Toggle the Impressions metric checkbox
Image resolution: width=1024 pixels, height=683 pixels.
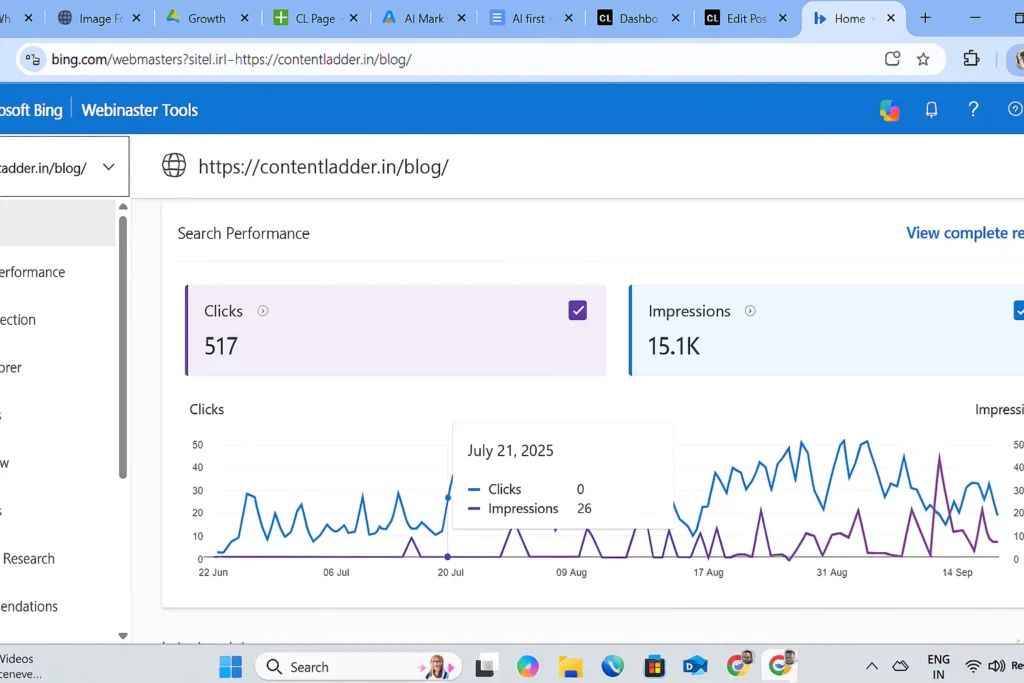1019,310
